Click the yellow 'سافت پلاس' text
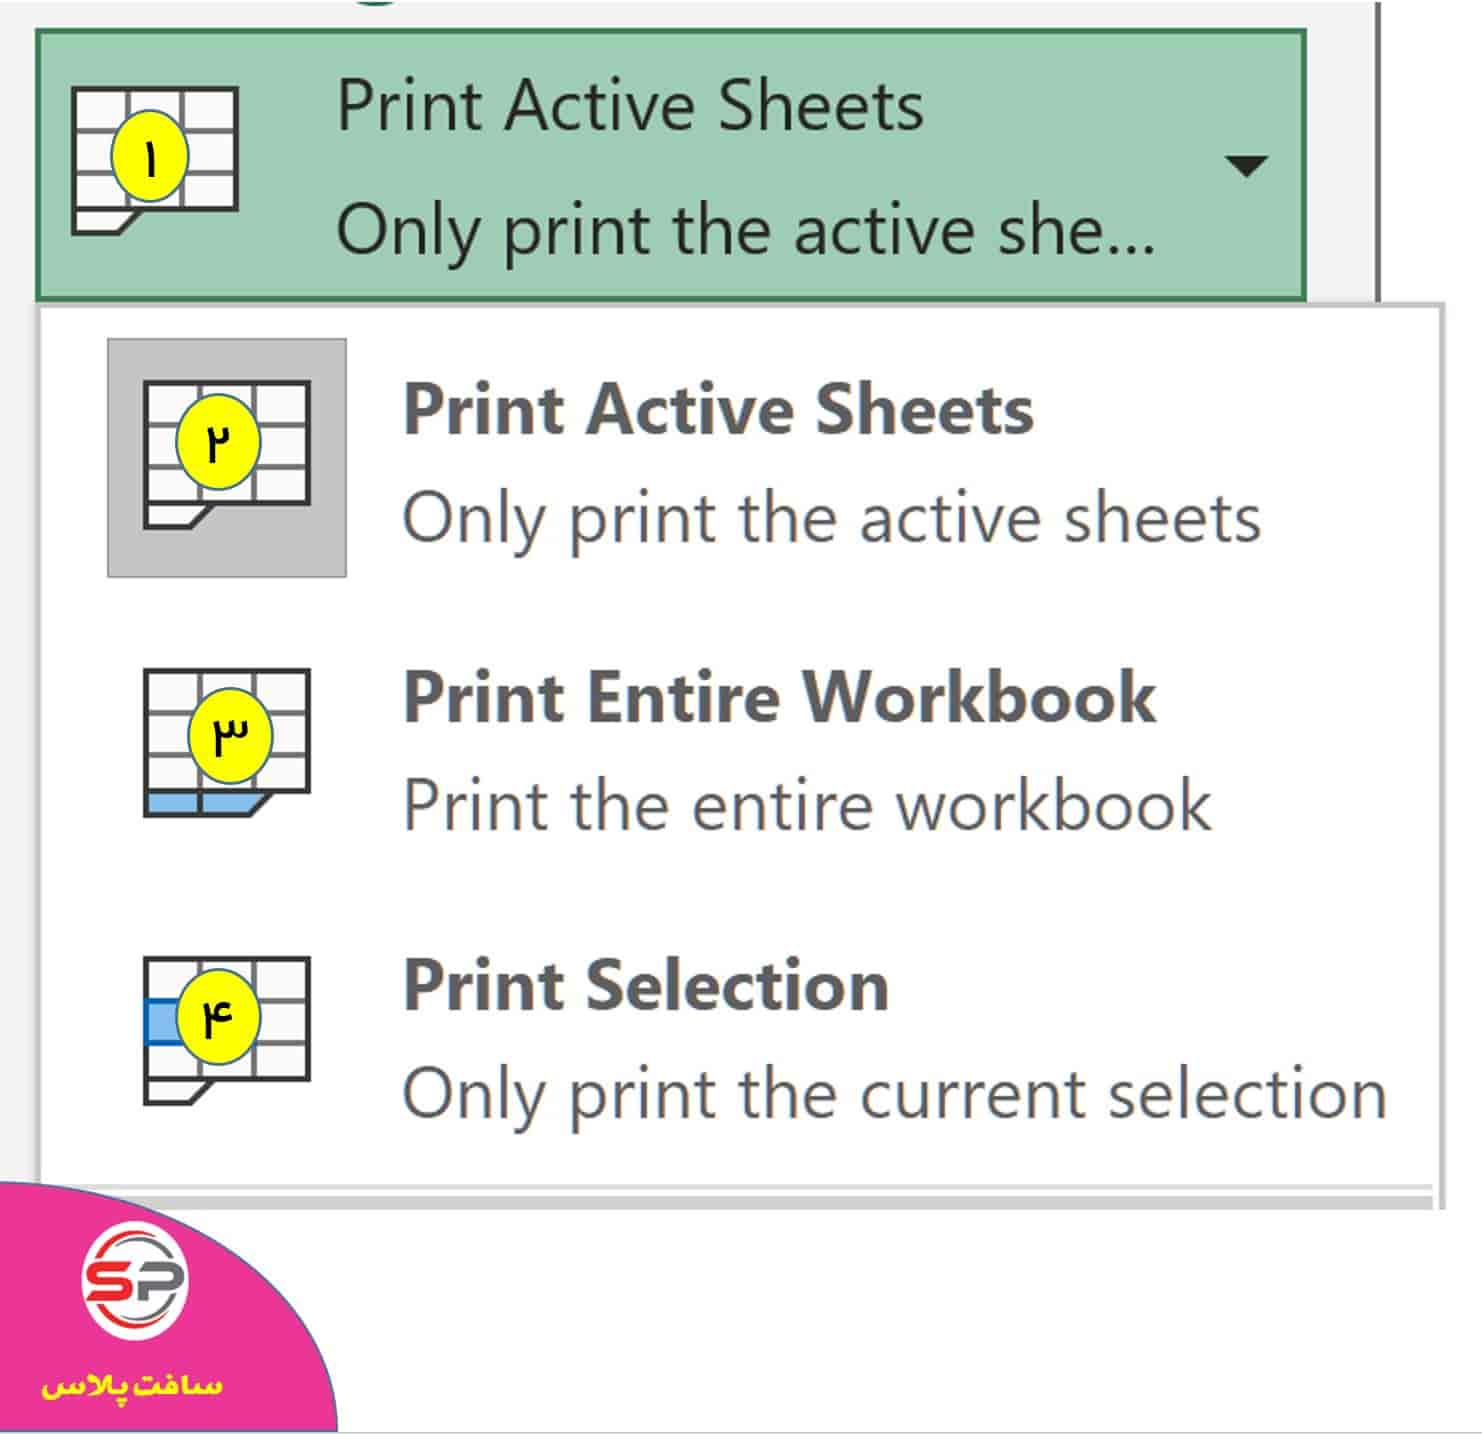 coord(132,1387)
